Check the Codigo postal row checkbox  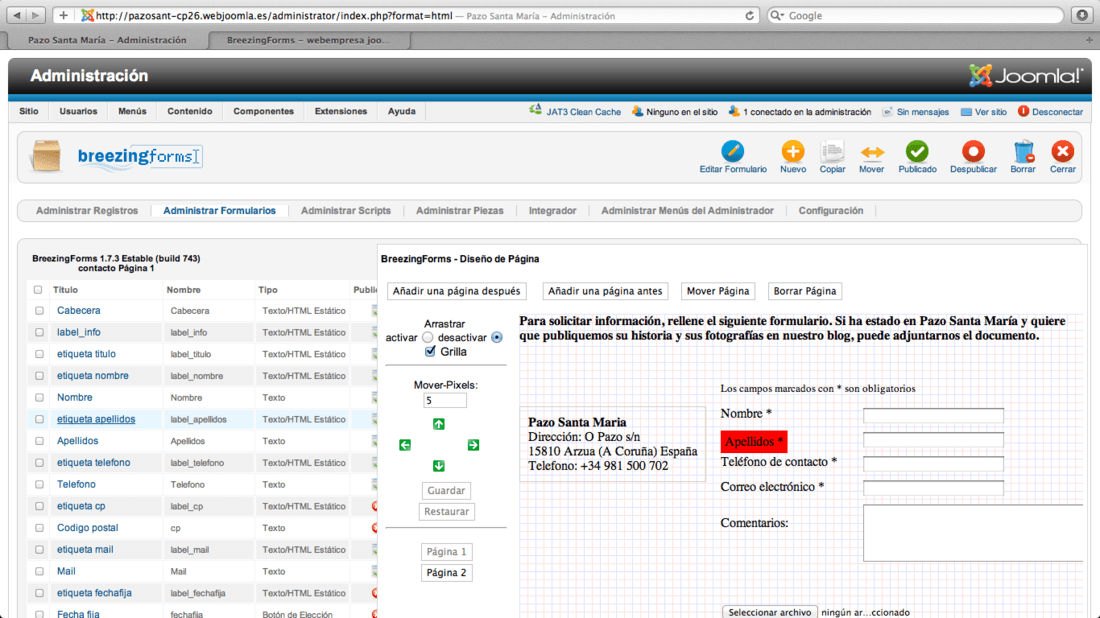[39, 528]
